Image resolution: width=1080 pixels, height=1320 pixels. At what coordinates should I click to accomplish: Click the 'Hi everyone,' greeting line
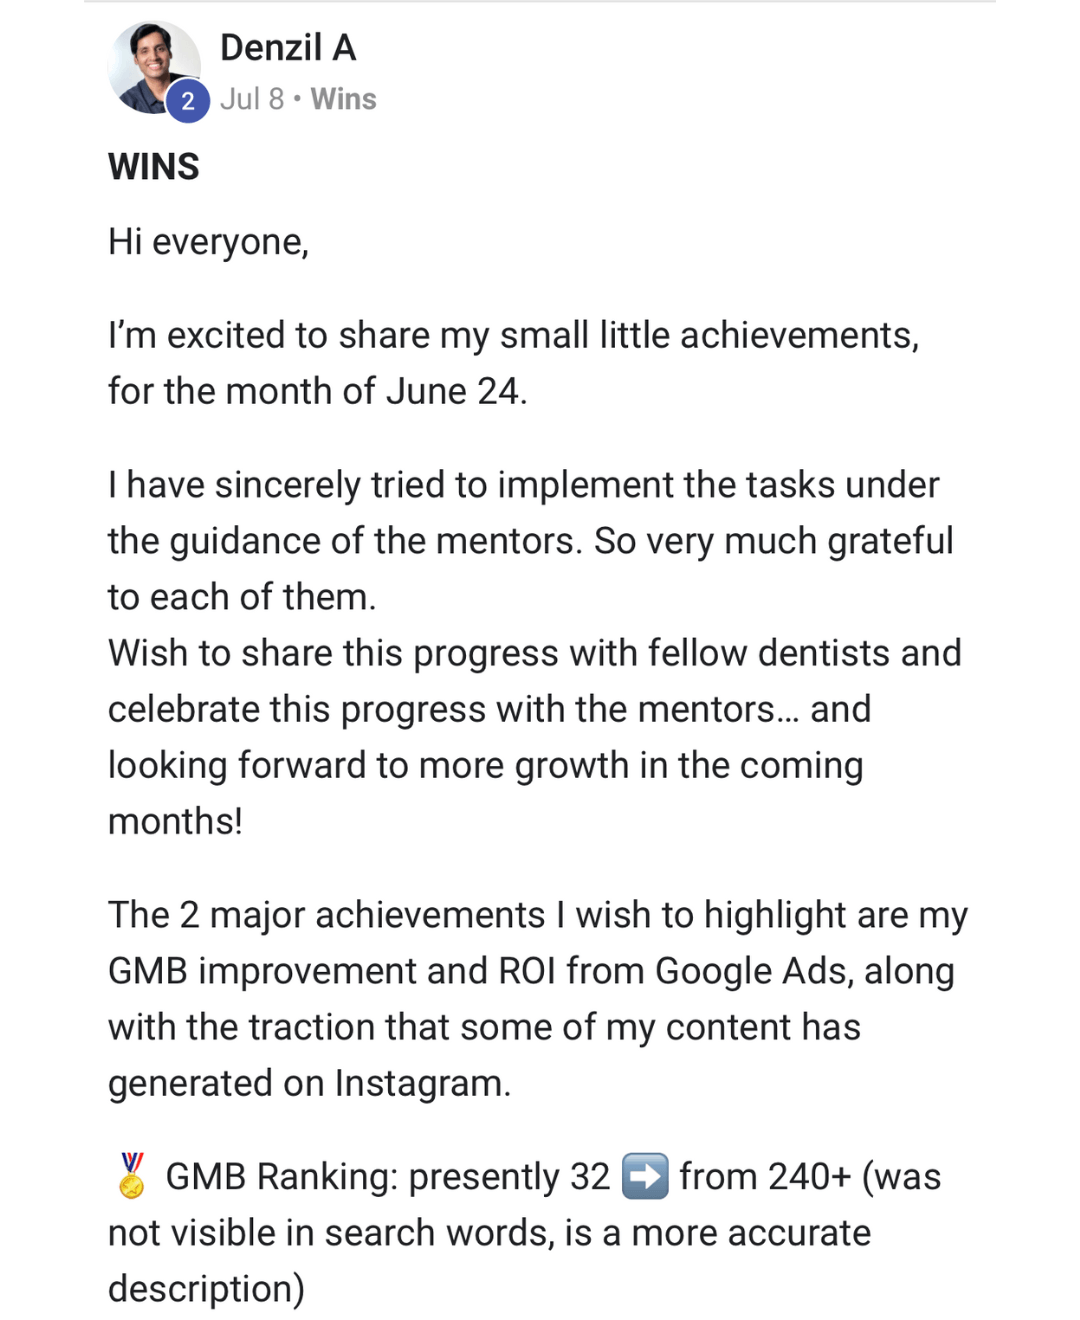click(x=208, y=242)
